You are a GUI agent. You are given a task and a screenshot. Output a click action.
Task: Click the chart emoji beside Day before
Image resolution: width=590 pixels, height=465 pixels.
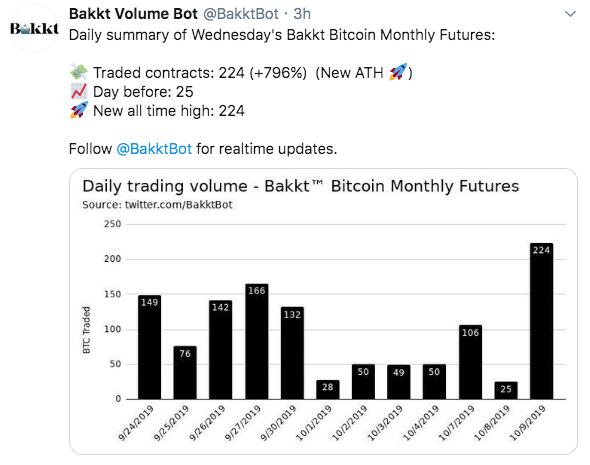pyautogui.click(x=79, y=91)
